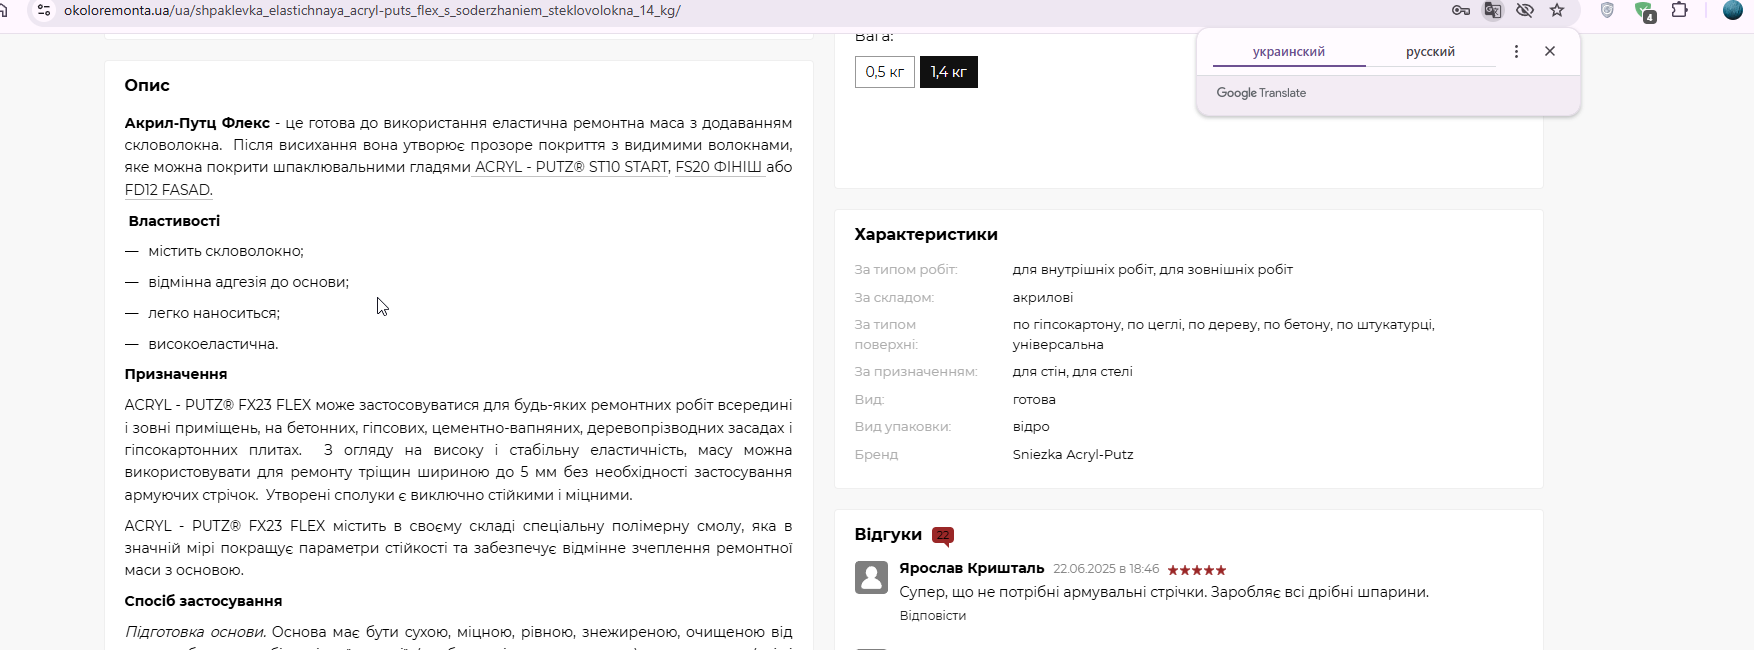
Task: Click bullet 'відмінна адгезія до основи;'
Action: 249,283
